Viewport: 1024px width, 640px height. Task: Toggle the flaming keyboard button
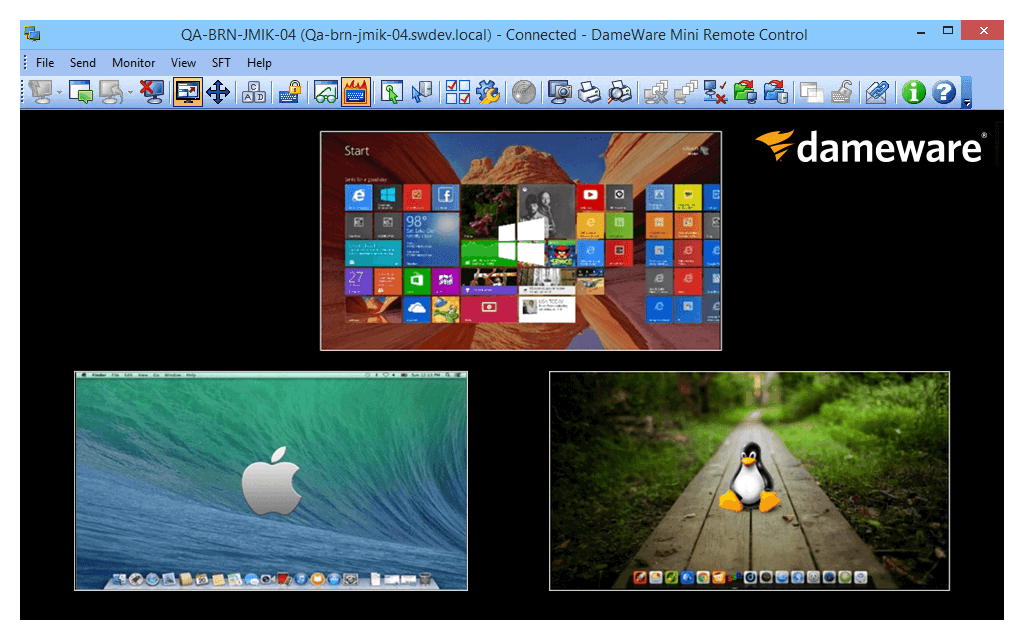[355, 92]
